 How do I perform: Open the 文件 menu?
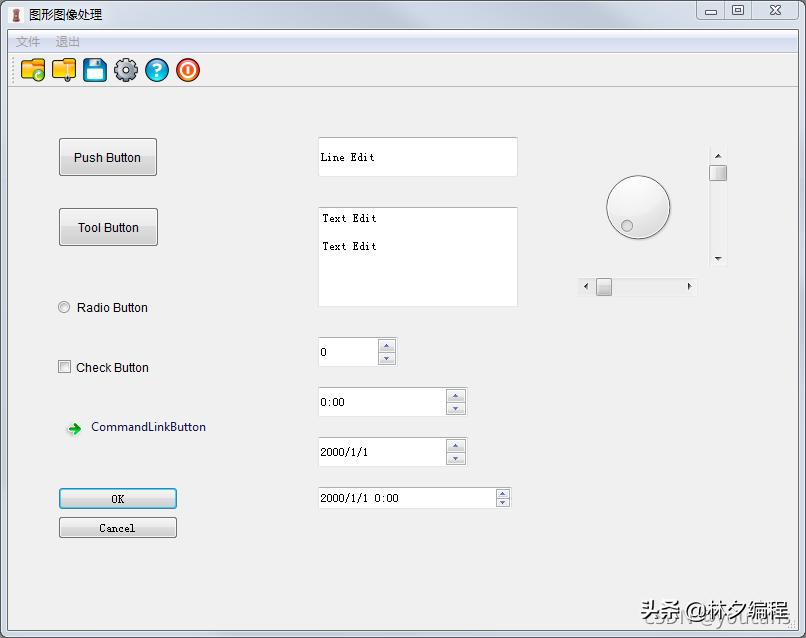coord(28,42)
